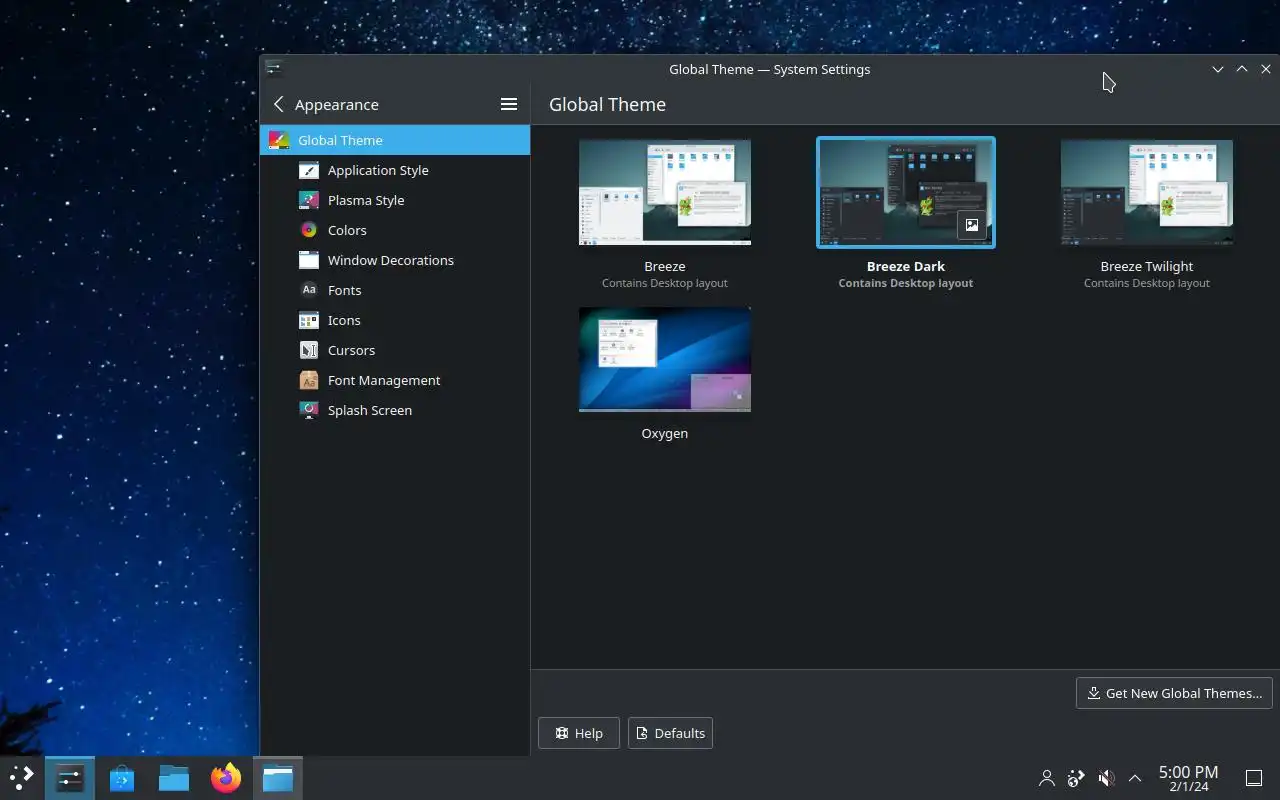Click the preview overlay icon on Breeze Dark
Screen dimensions: 1280x800
point(971,225)
